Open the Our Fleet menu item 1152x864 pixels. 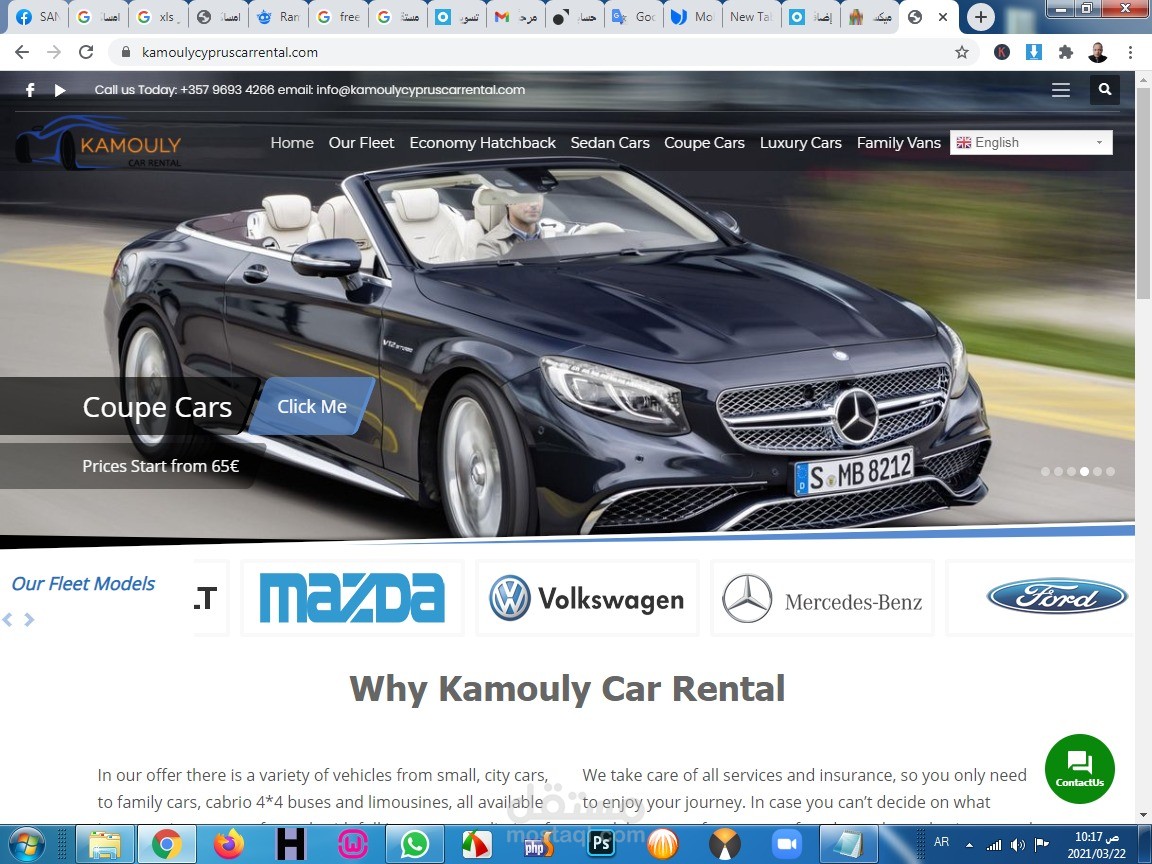click(x=361, y=143)
